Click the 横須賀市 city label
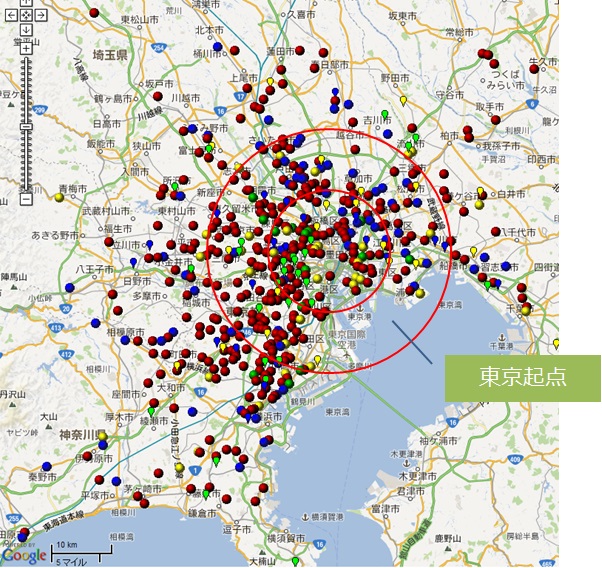This screenshot has width=602, height=568. point(286,538)
